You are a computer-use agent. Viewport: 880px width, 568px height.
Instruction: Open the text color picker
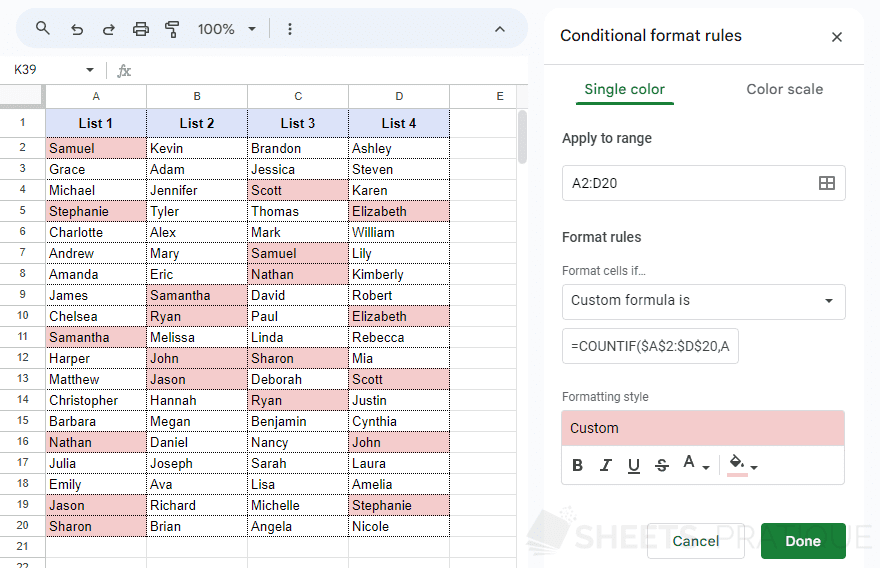[x=696, y=464]
